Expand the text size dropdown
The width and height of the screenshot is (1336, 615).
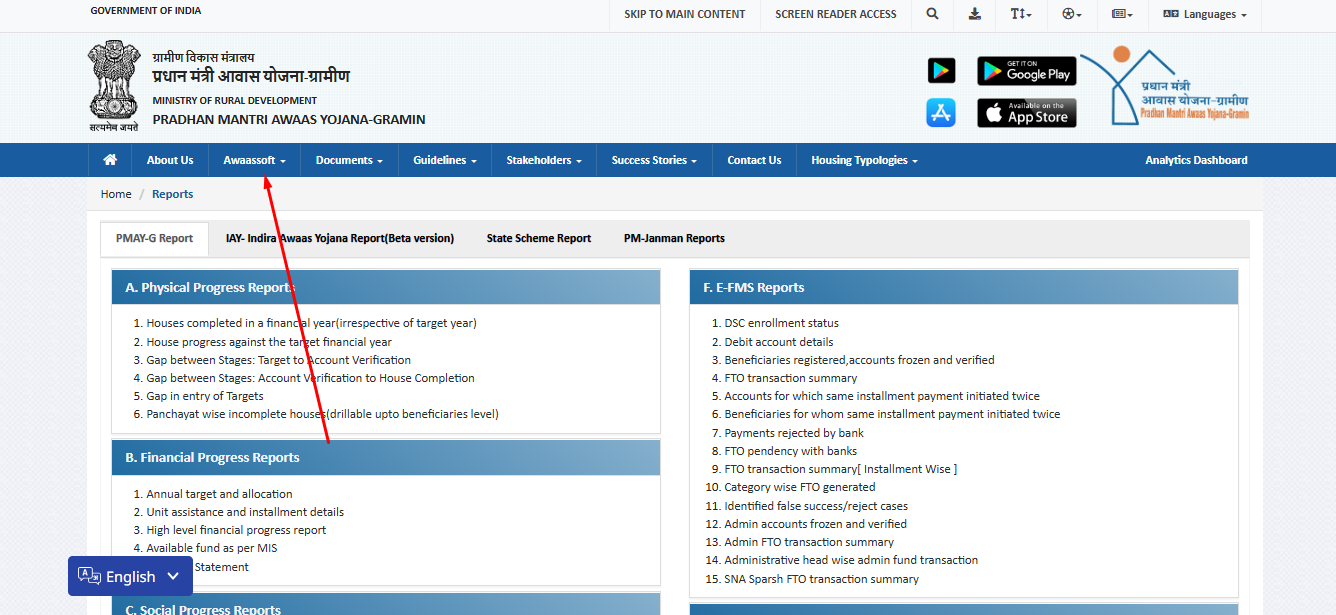[x=1020, y=14]
